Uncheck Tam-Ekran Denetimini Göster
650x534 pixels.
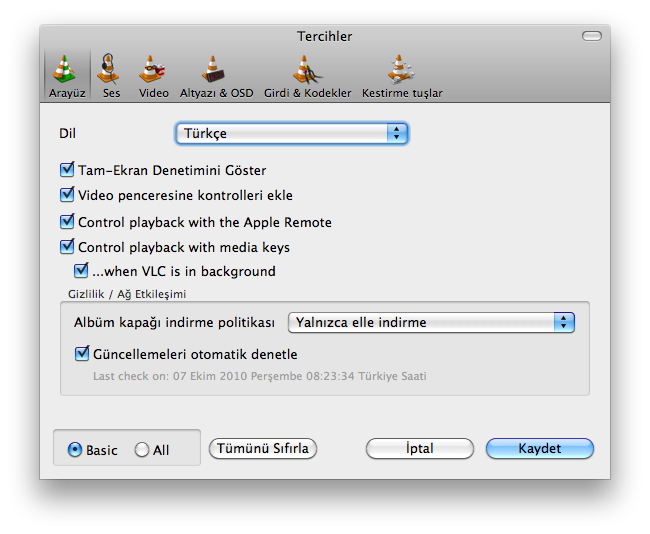tap(68, 171)
